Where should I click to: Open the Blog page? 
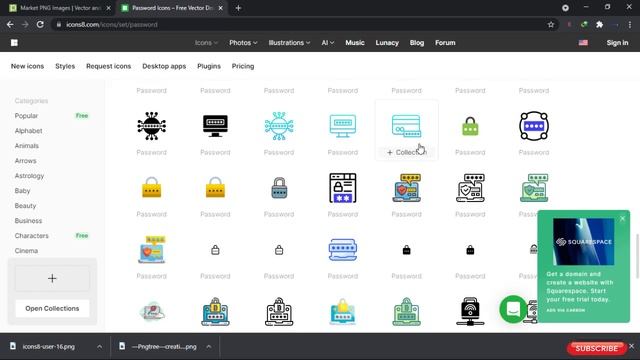417,42
